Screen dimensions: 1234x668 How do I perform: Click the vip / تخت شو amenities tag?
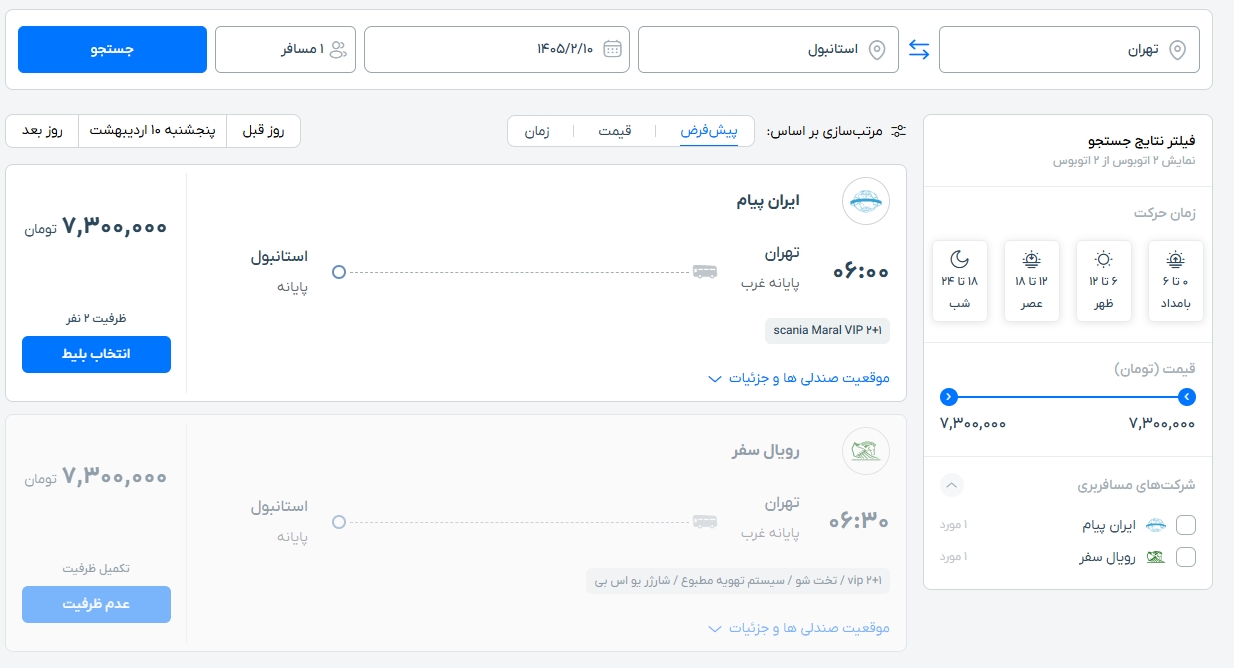tap(738, 580)
